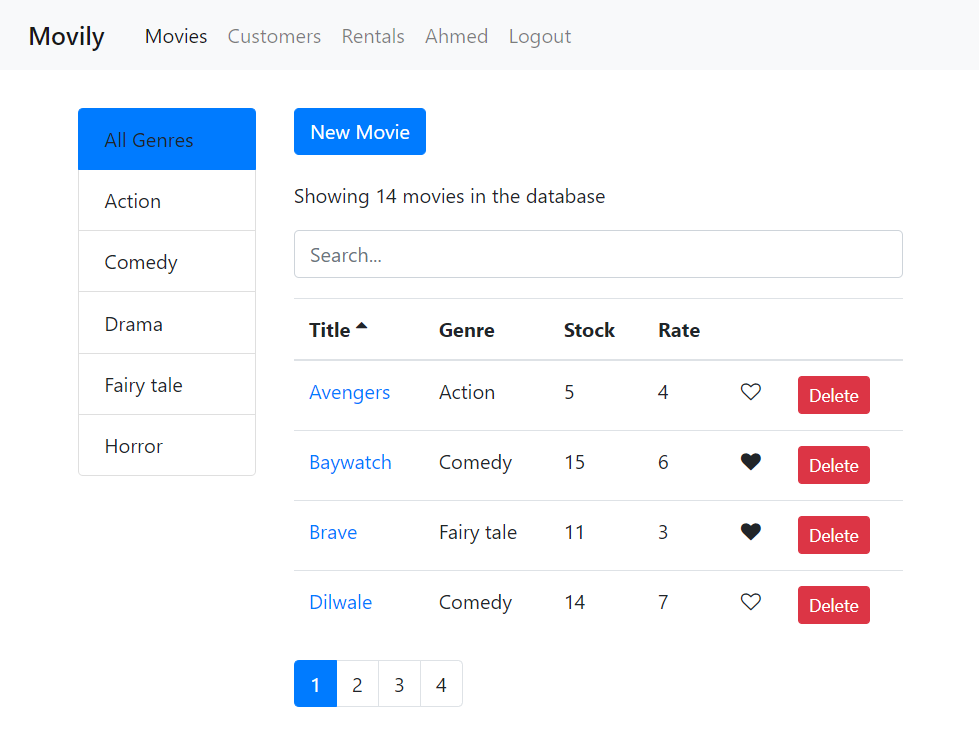Click Dilwale rate value 7
This screenshot has height=732, width=979.
point(663,602)
